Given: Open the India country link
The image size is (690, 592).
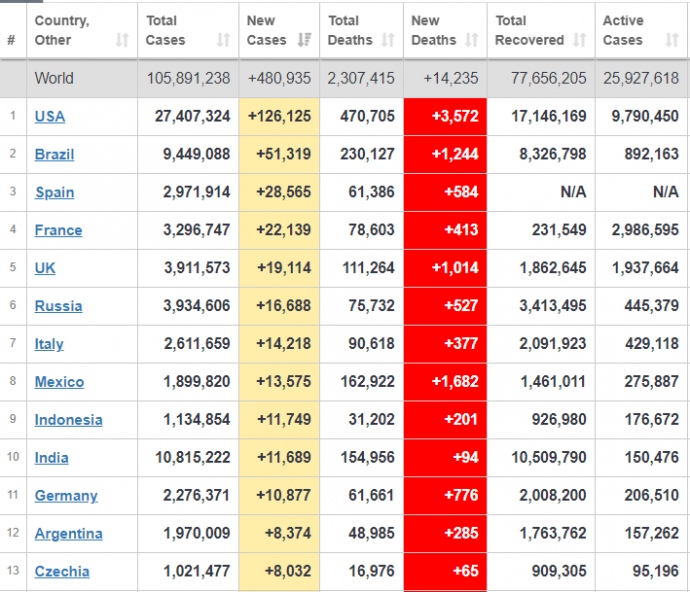Looking at the screenshot, I should pyautogui.click(x=52, y=458).
